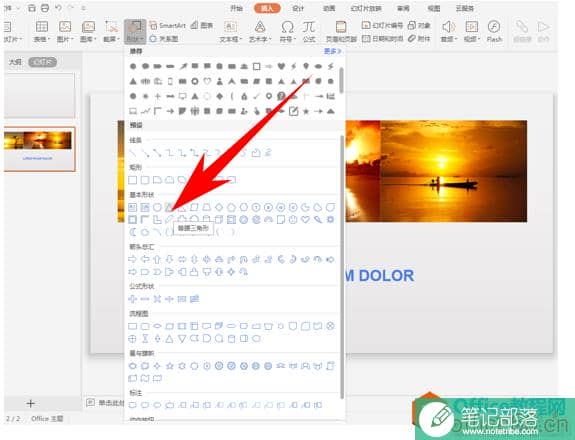Select the isosceles triangle basic shape
The image size is (575, 440).
[169, 208]
